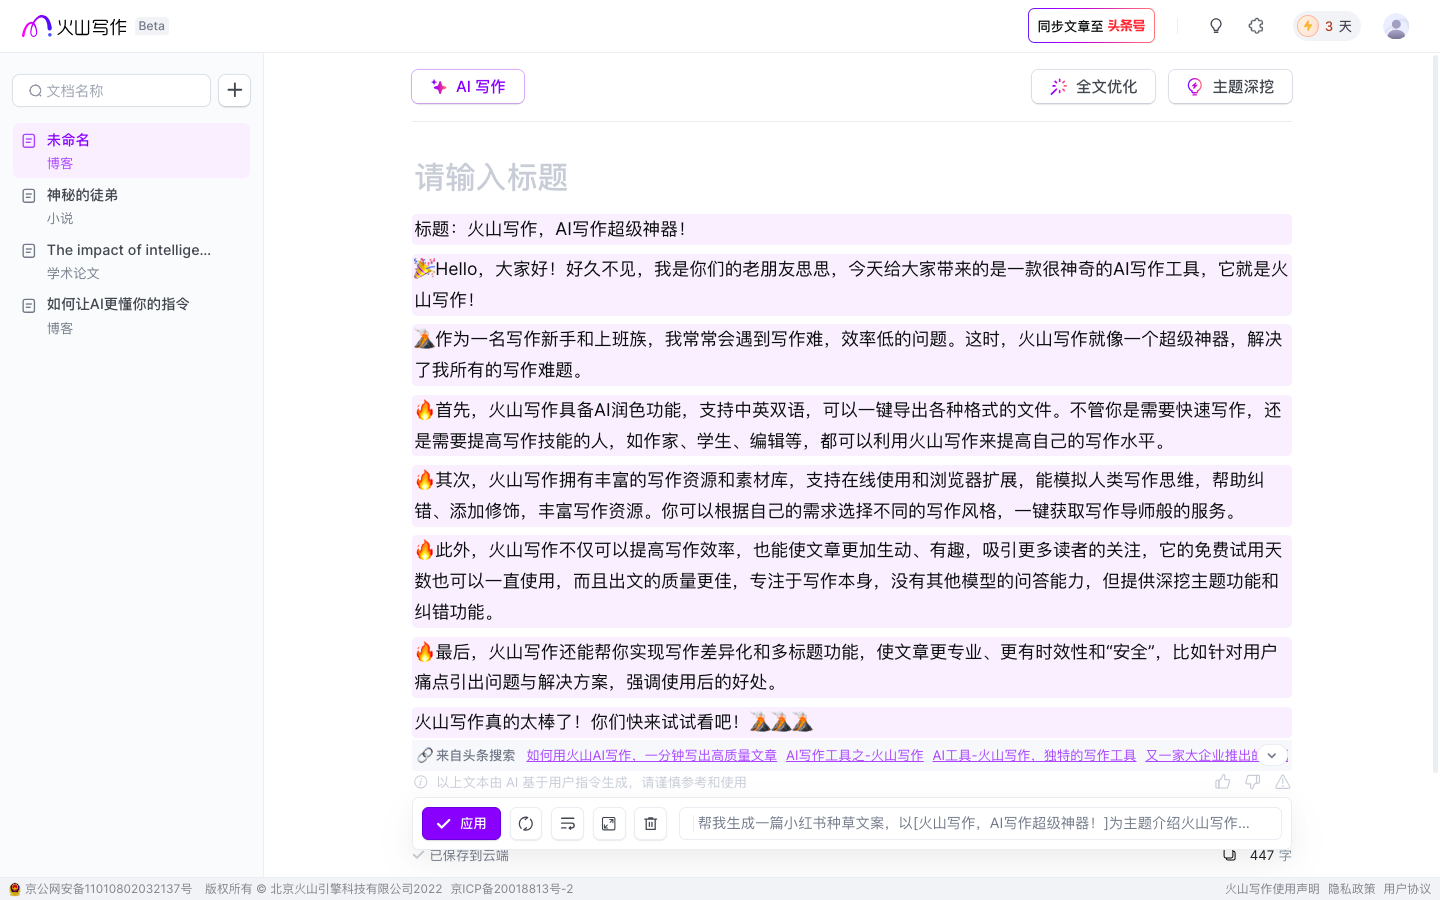
Task: Click the line 火山写作真的太棒了
Action: click(x=852, y=722)
